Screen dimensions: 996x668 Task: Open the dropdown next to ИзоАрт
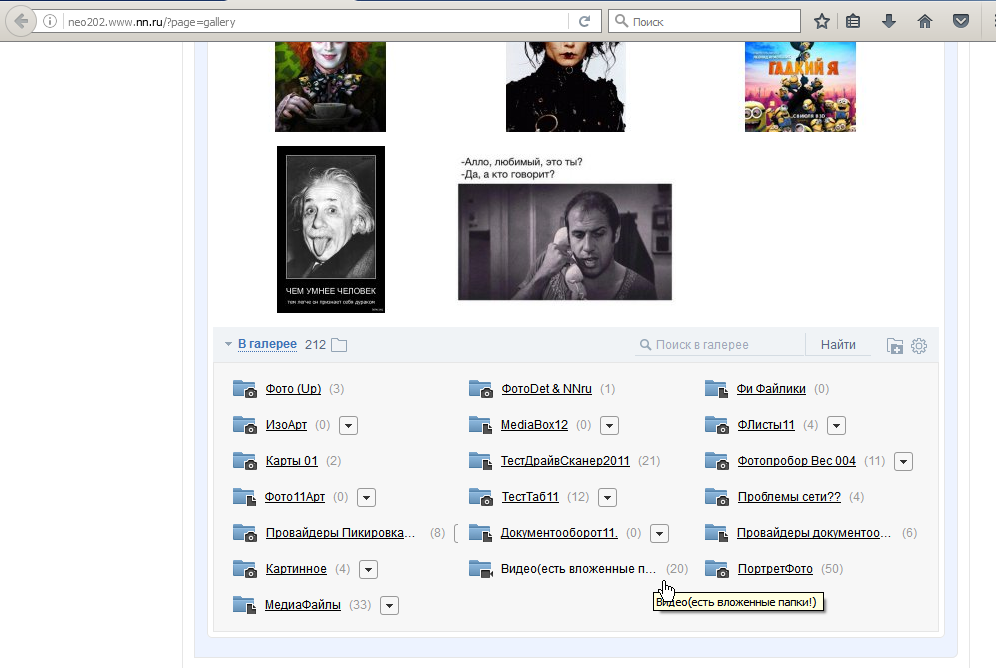tap(348, 425)
